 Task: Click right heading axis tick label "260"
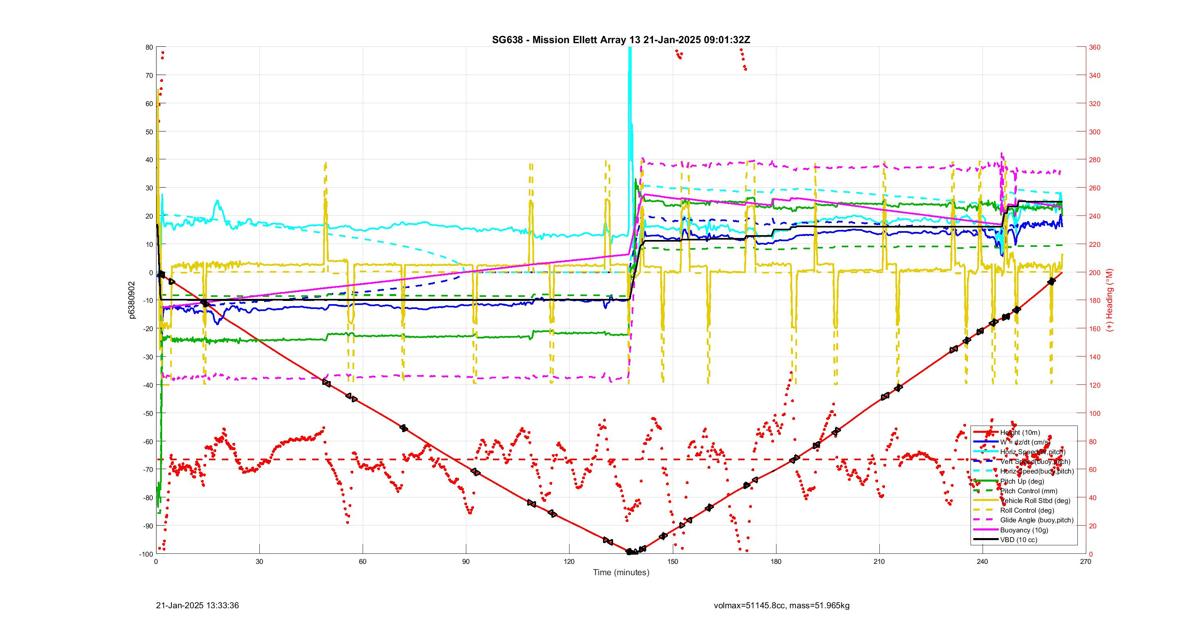tap(1095, 188)
